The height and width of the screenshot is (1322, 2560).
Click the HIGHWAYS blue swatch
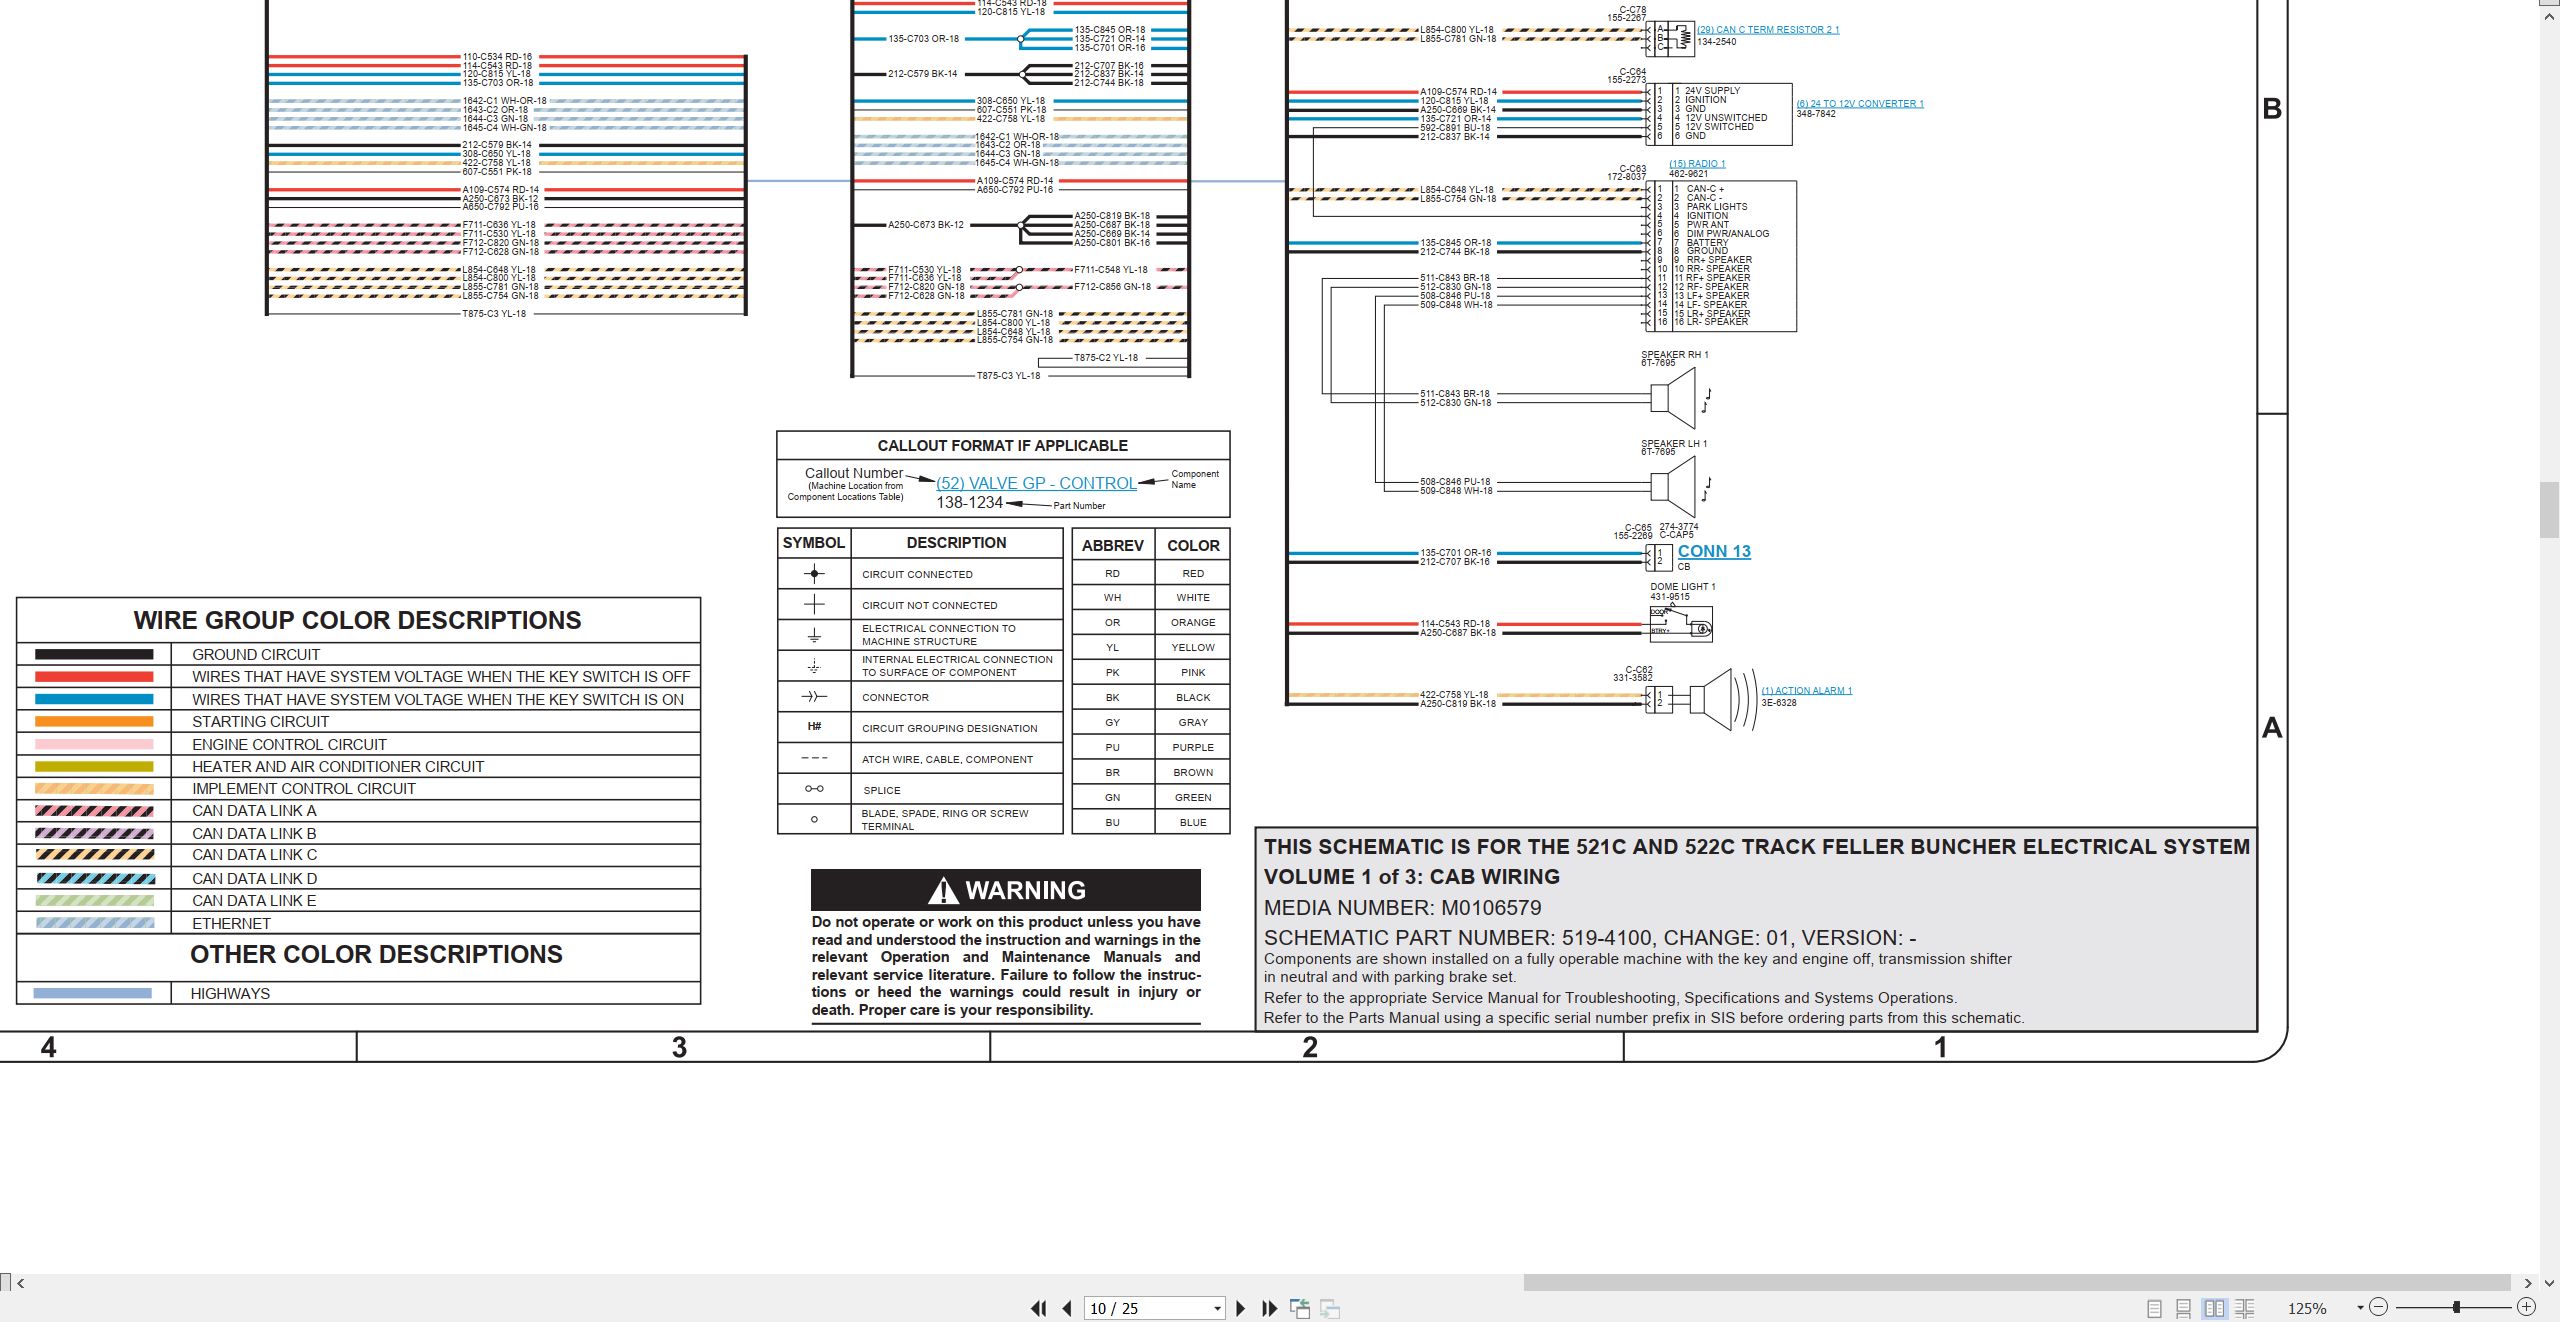point(93,993)
